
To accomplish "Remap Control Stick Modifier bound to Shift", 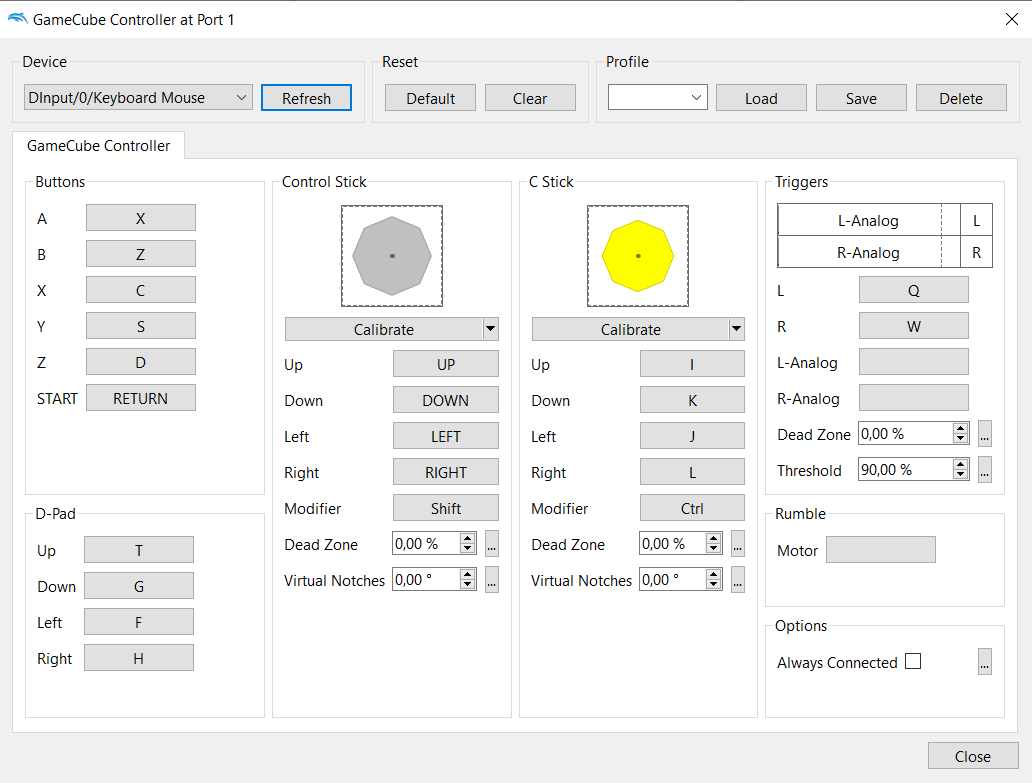I will point(446,508).
